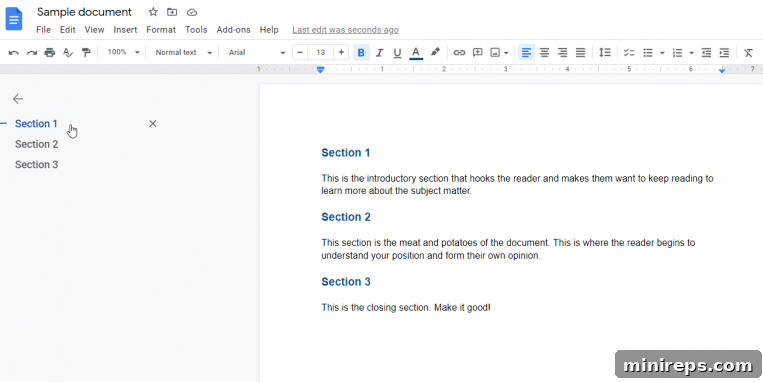
Task: Clear formatting
Action: 748,53
